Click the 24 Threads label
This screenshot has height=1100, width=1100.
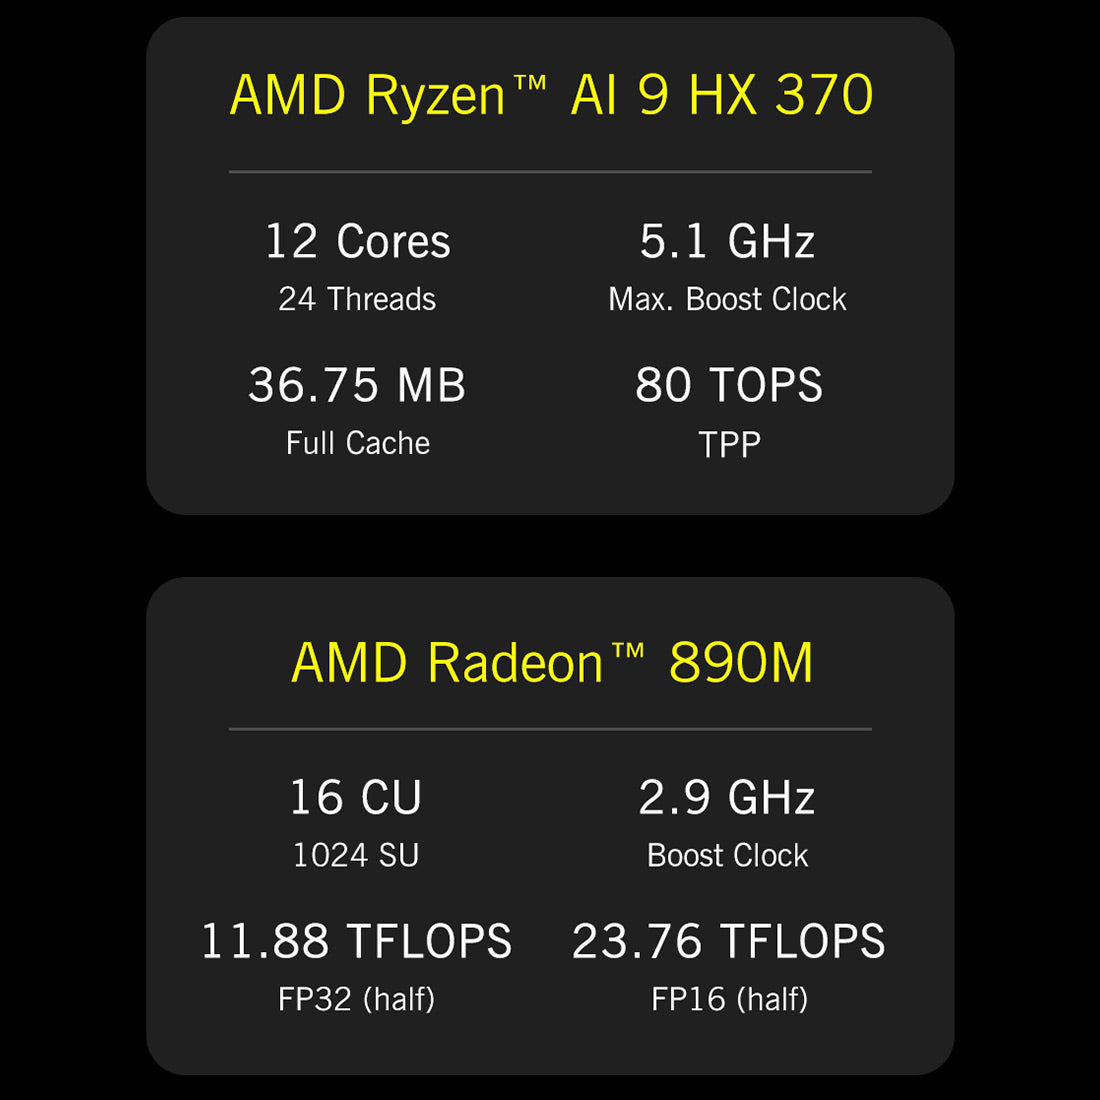[x=357, y=299]
